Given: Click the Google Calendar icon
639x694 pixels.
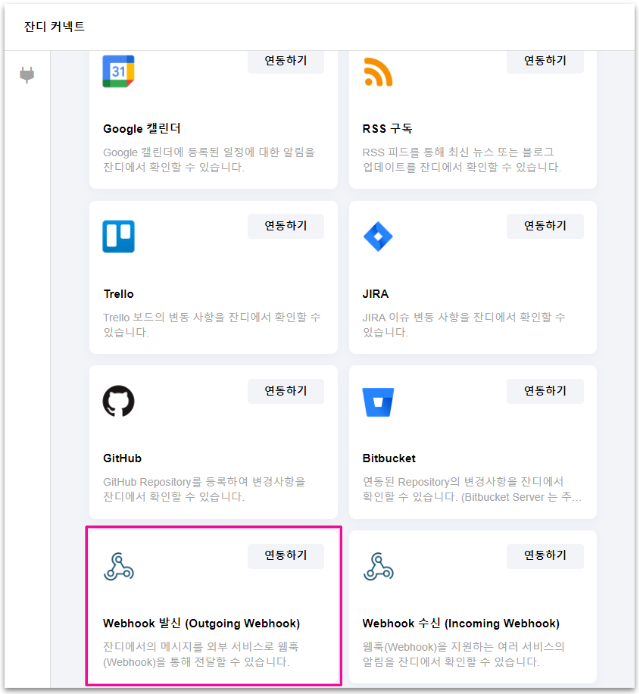Looking at the screenshot, I should 118,72.
